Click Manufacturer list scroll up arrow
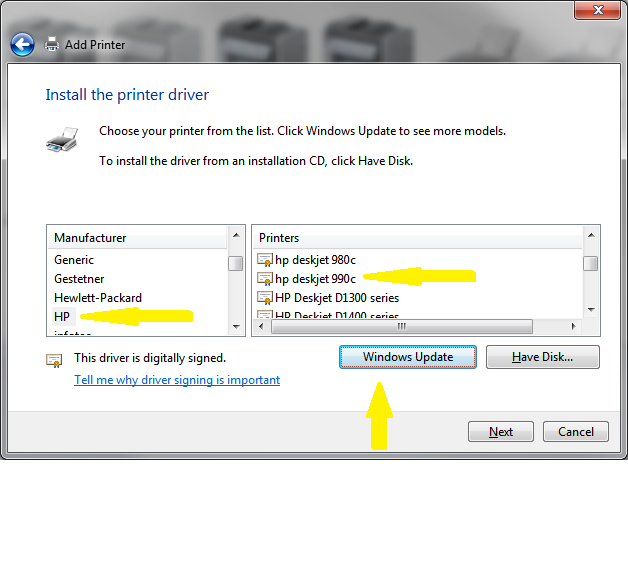 pyautogui.click(x=236, y=235)
